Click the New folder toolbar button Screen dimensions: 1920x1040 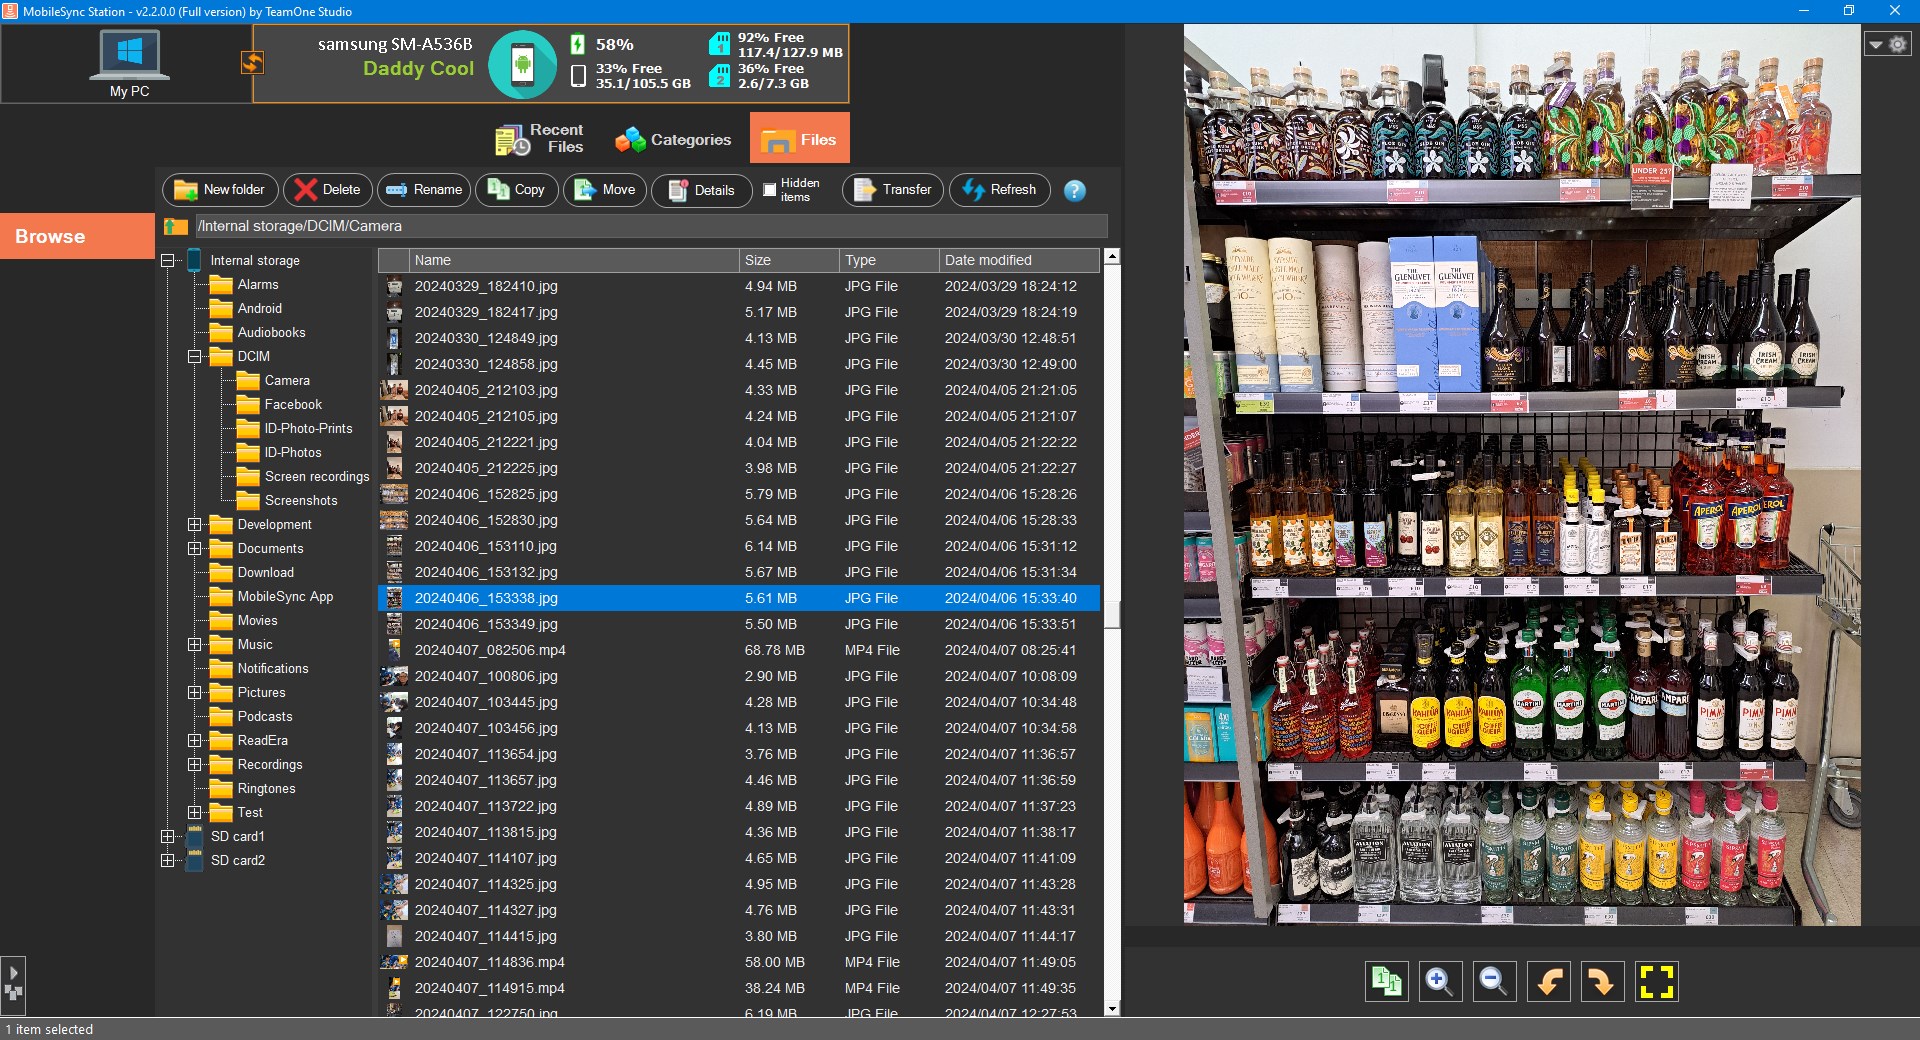click(220, 190)
